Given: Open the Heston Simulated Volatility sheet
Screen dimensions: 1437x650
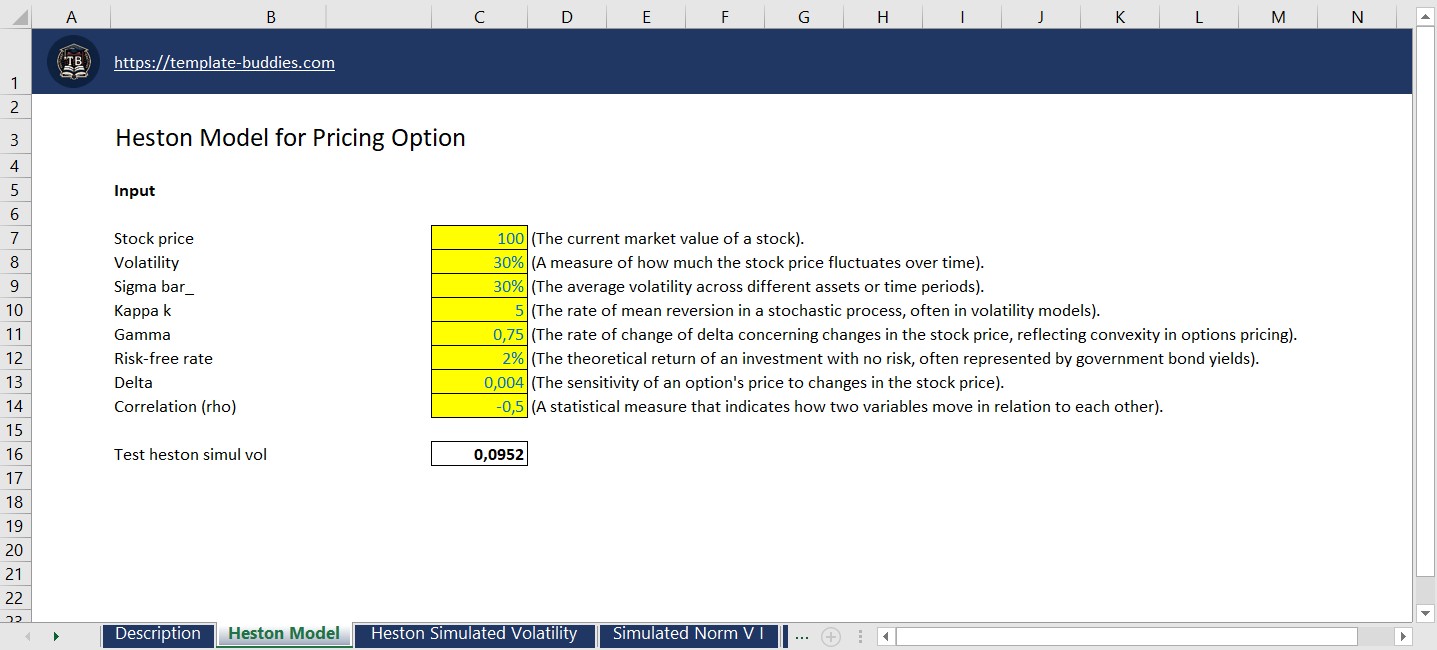Looking at the screenshot, I should 474,633.
